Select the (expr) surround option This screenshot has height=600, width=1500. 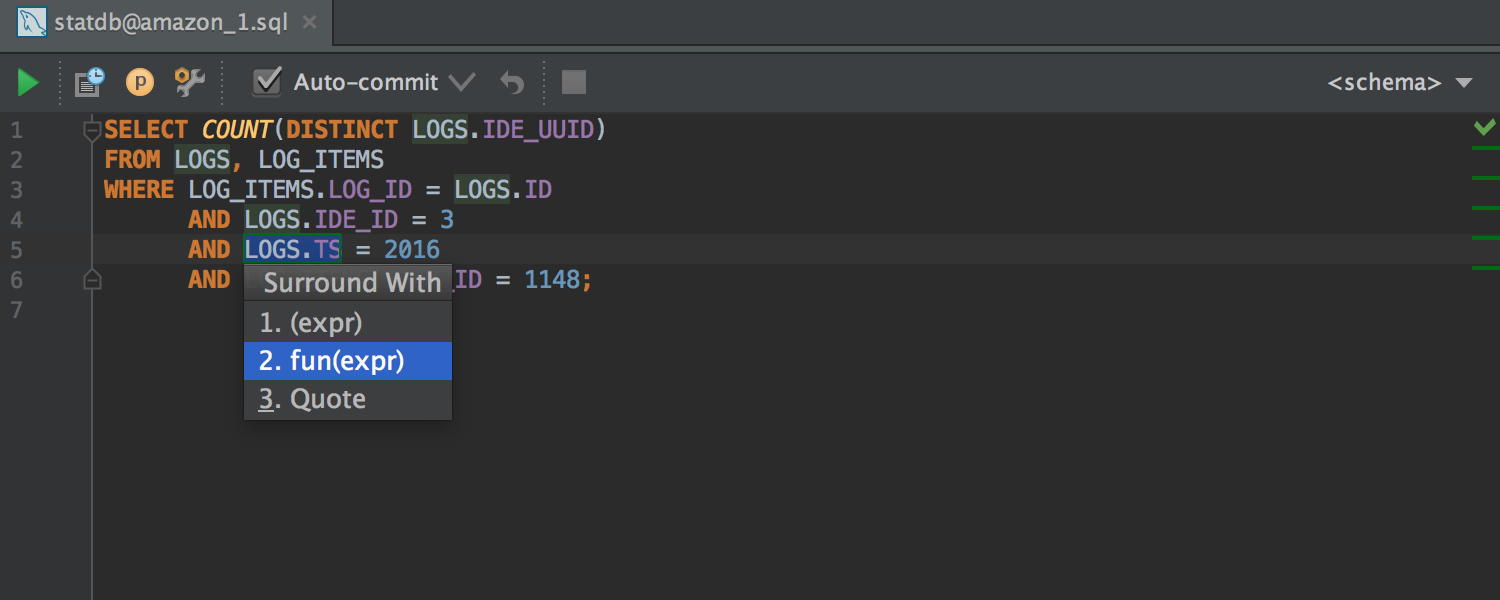(x=348, y=322)
